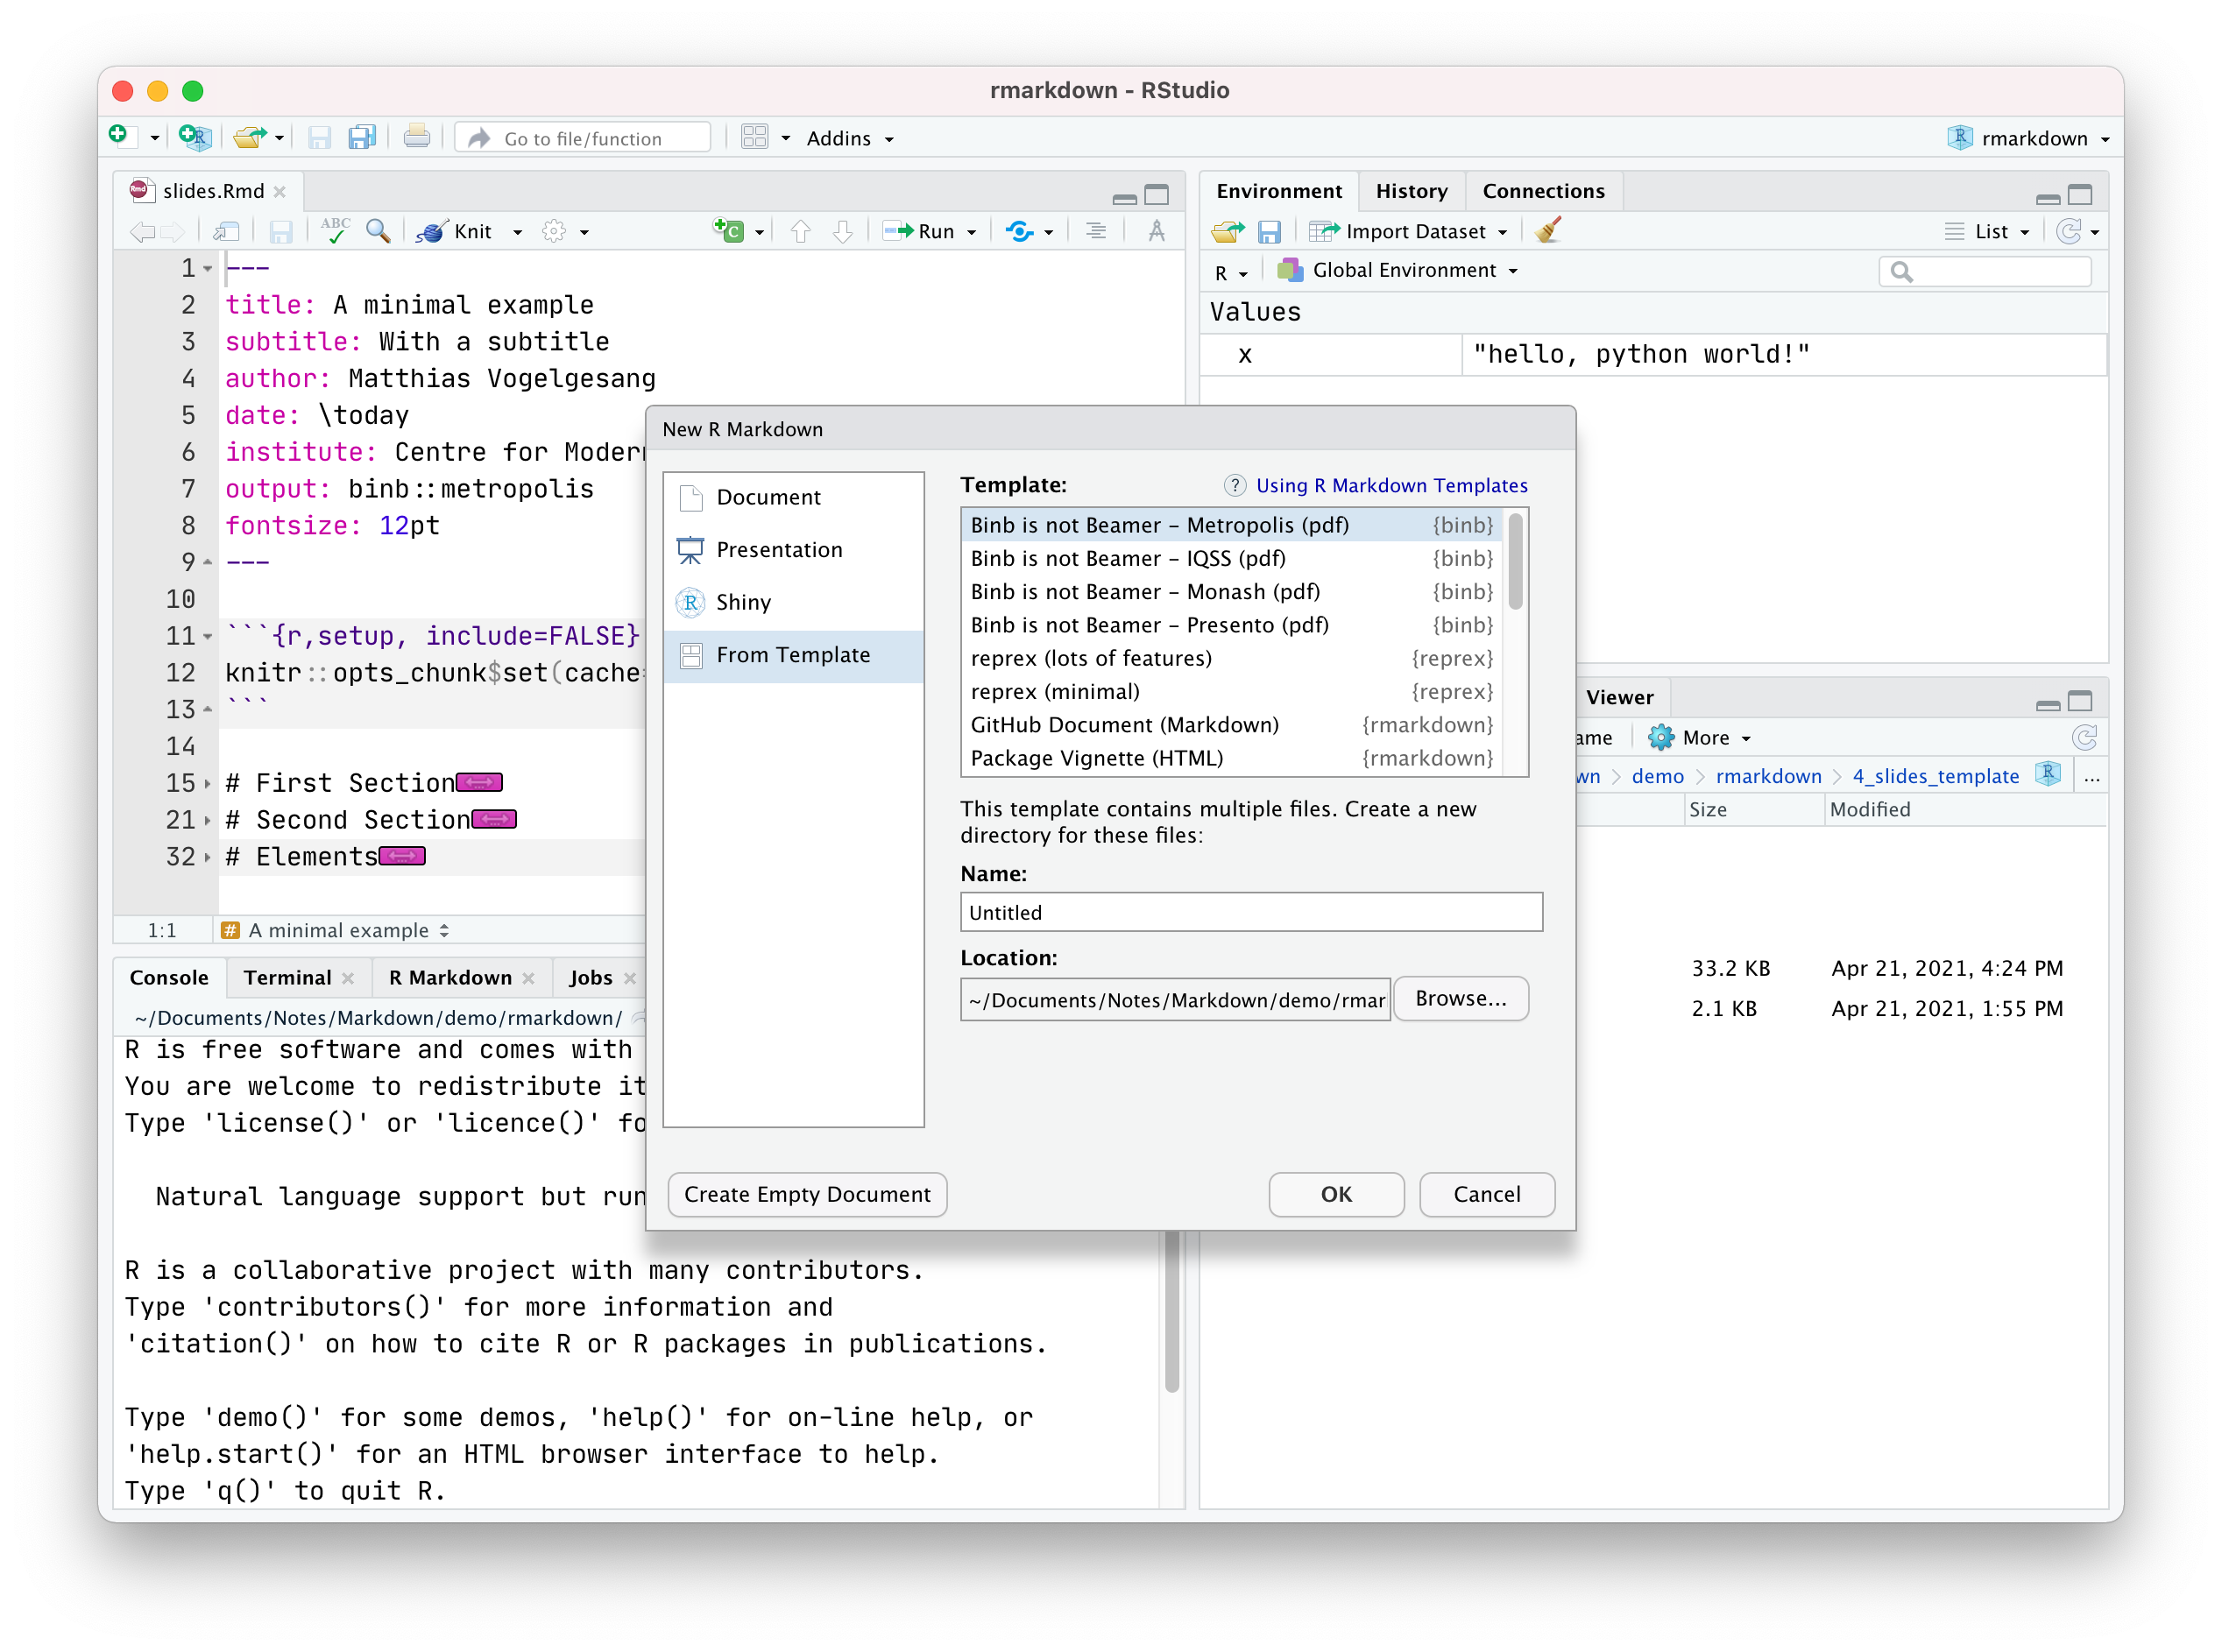Open Import Dataset dropdown
The height and width of the screenshot is (1652, 2222).
pos(1409,231)
